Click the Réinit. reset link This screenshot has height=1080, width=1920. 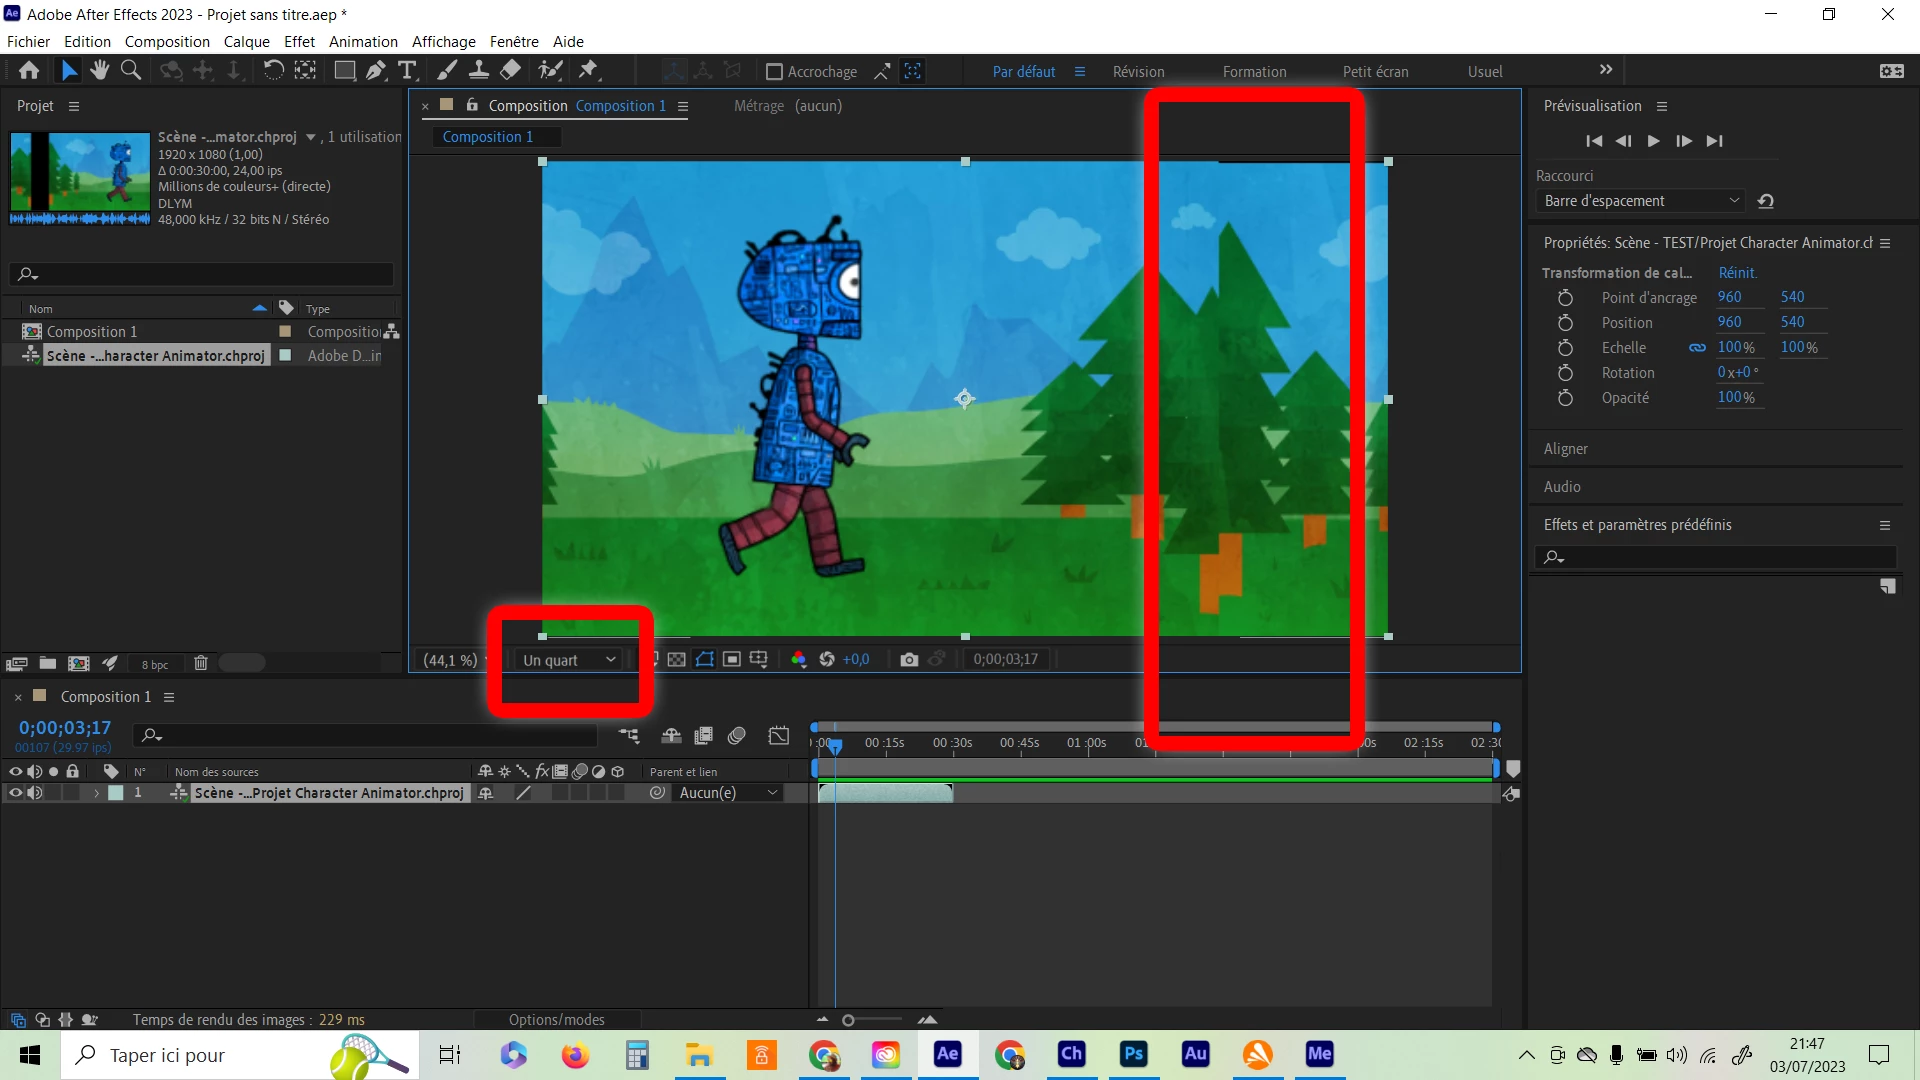(1737, 273)
